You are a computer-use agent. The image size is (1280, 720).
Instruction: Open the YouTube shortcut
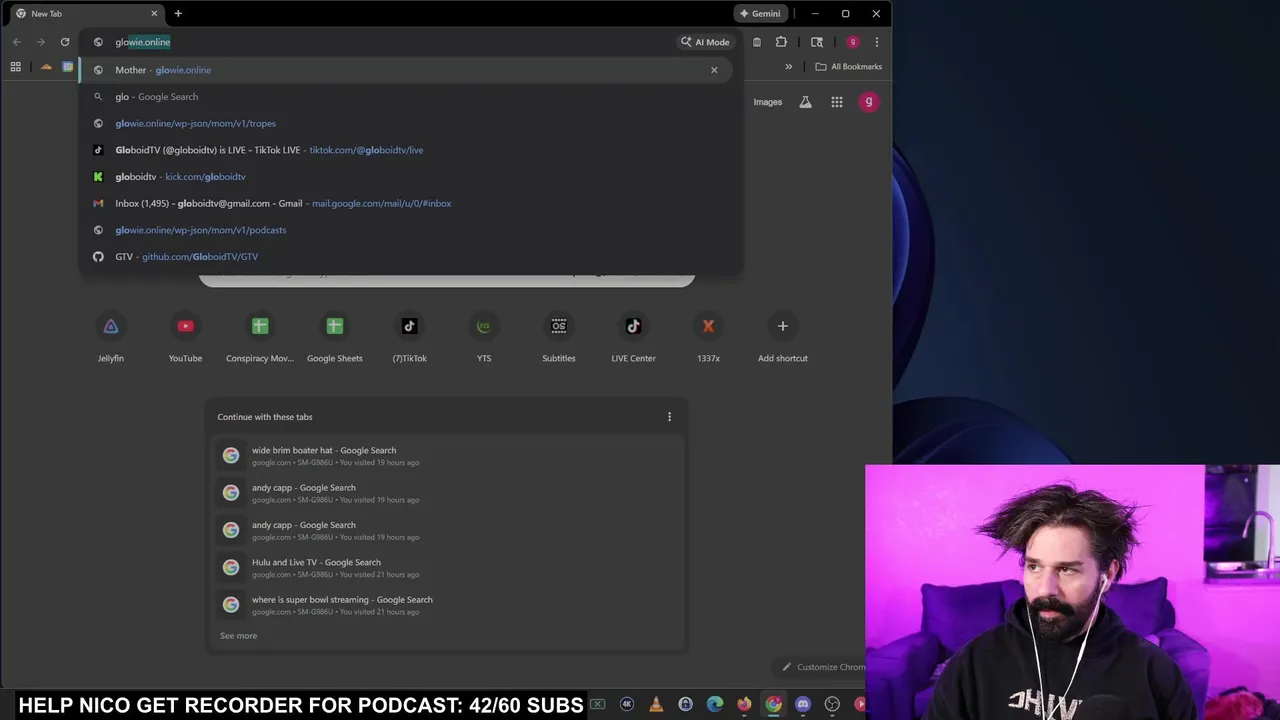point(185,338)
